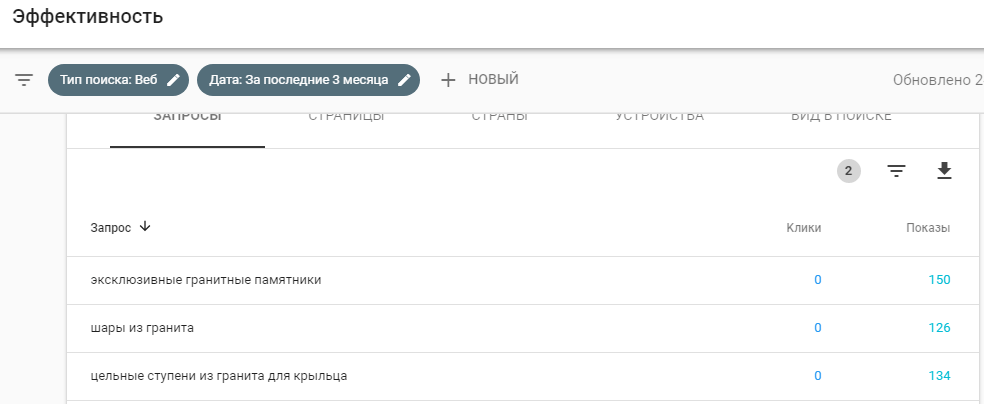This screenshot has width=984, height=404.
Task: Click the filter list icon in the top bar
Action: (25, 80)
